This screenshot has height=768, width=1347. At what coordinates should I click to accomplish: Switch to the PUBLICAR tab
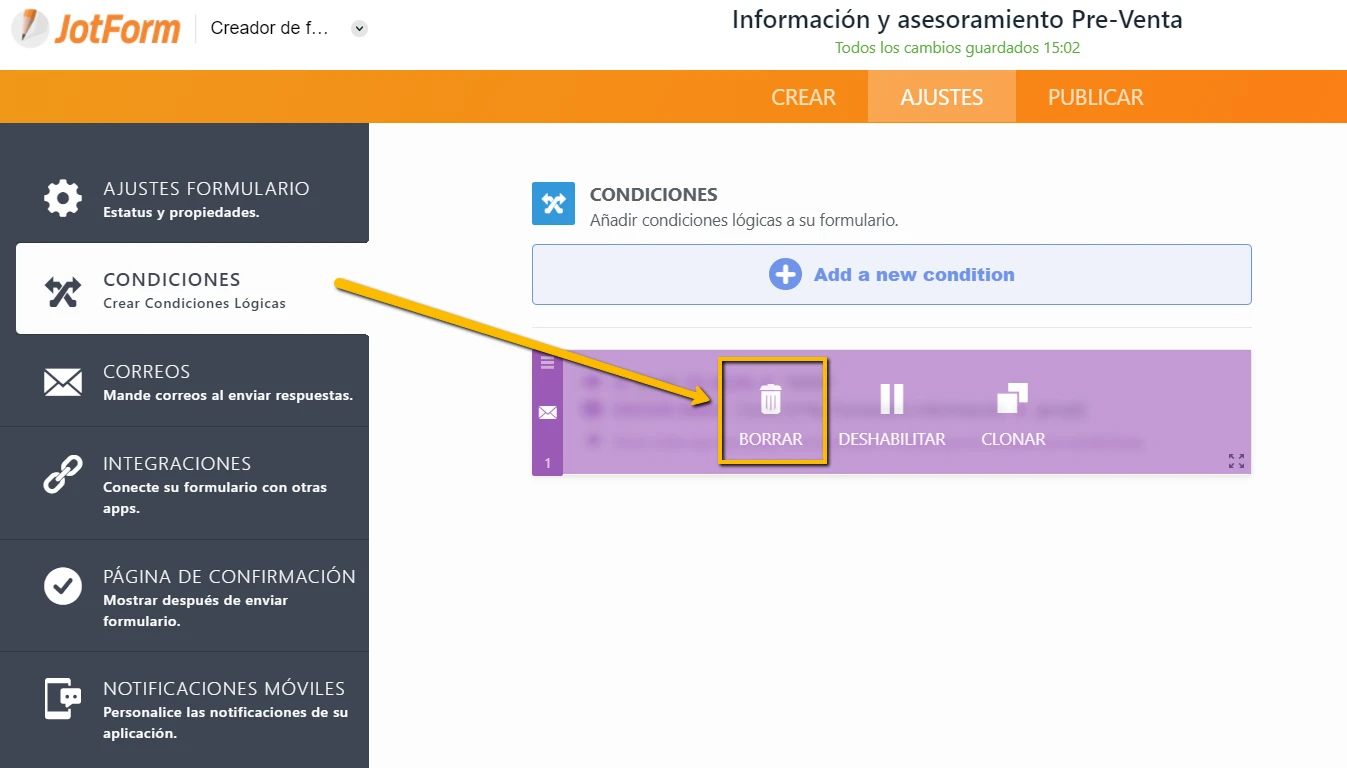1095,97
